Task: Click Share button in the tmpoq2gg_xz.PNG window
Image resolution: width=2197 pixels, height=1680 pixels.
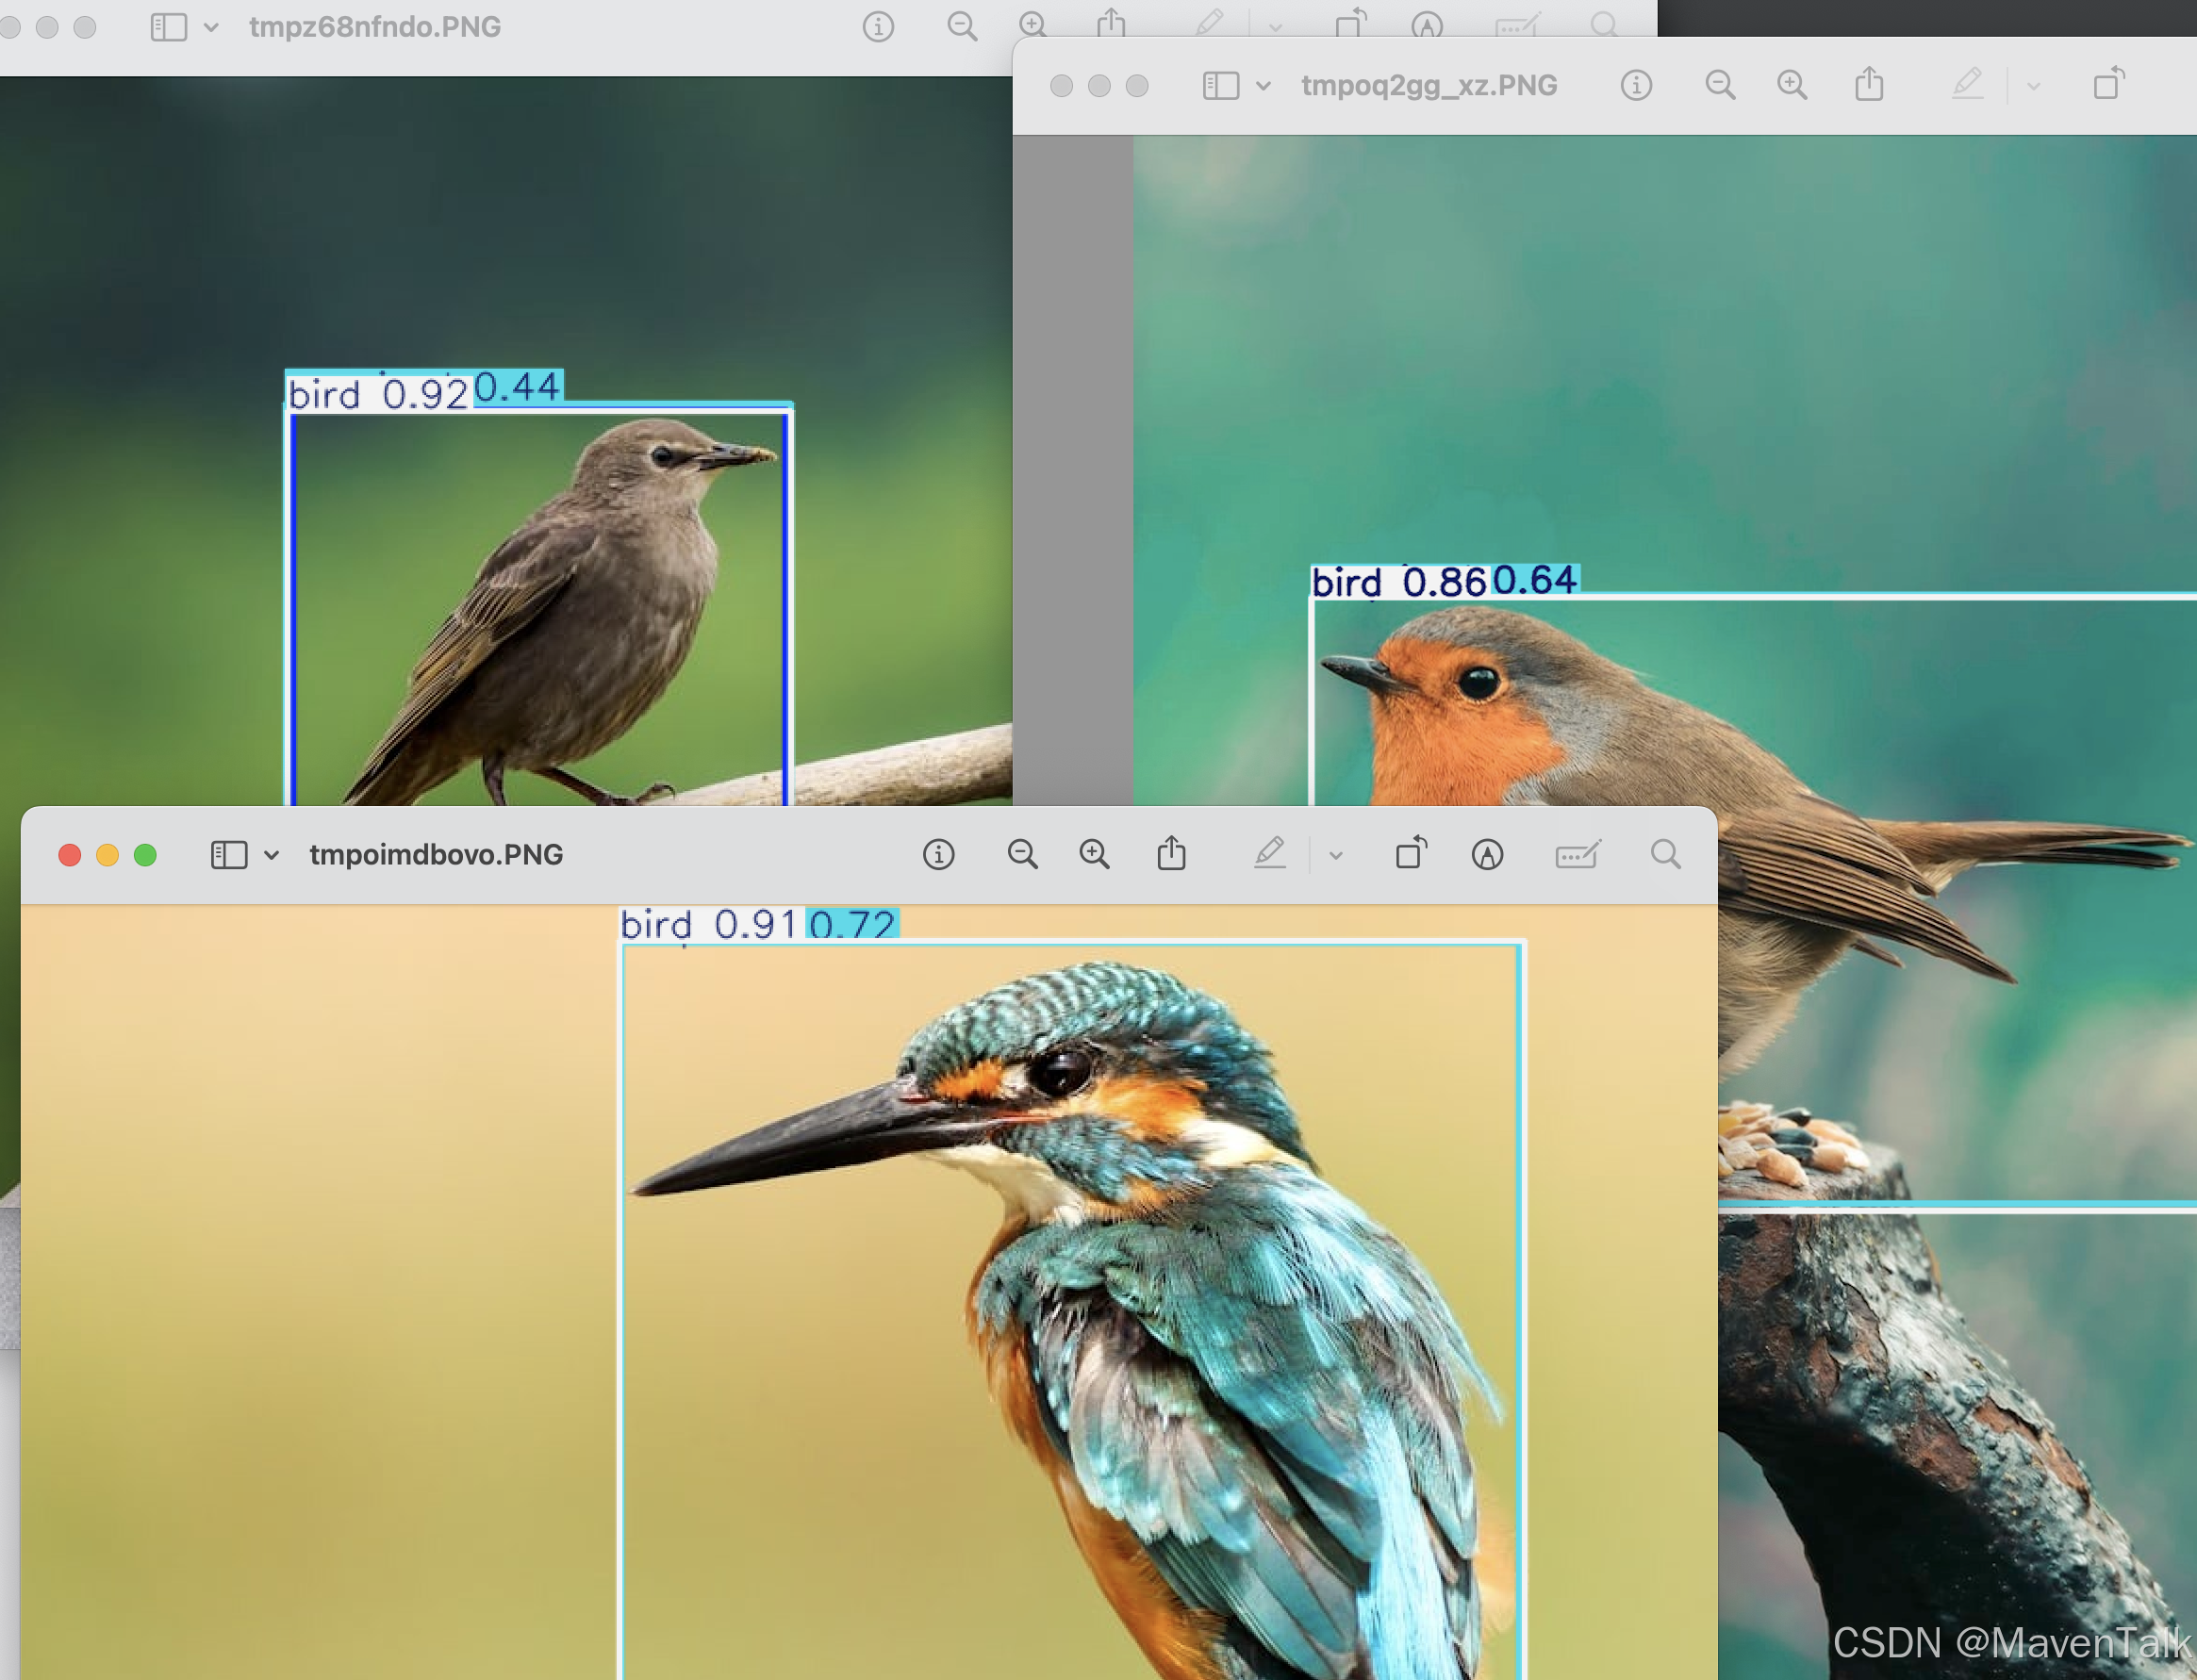Action: pyautogui.click(x=1869, y=85)
